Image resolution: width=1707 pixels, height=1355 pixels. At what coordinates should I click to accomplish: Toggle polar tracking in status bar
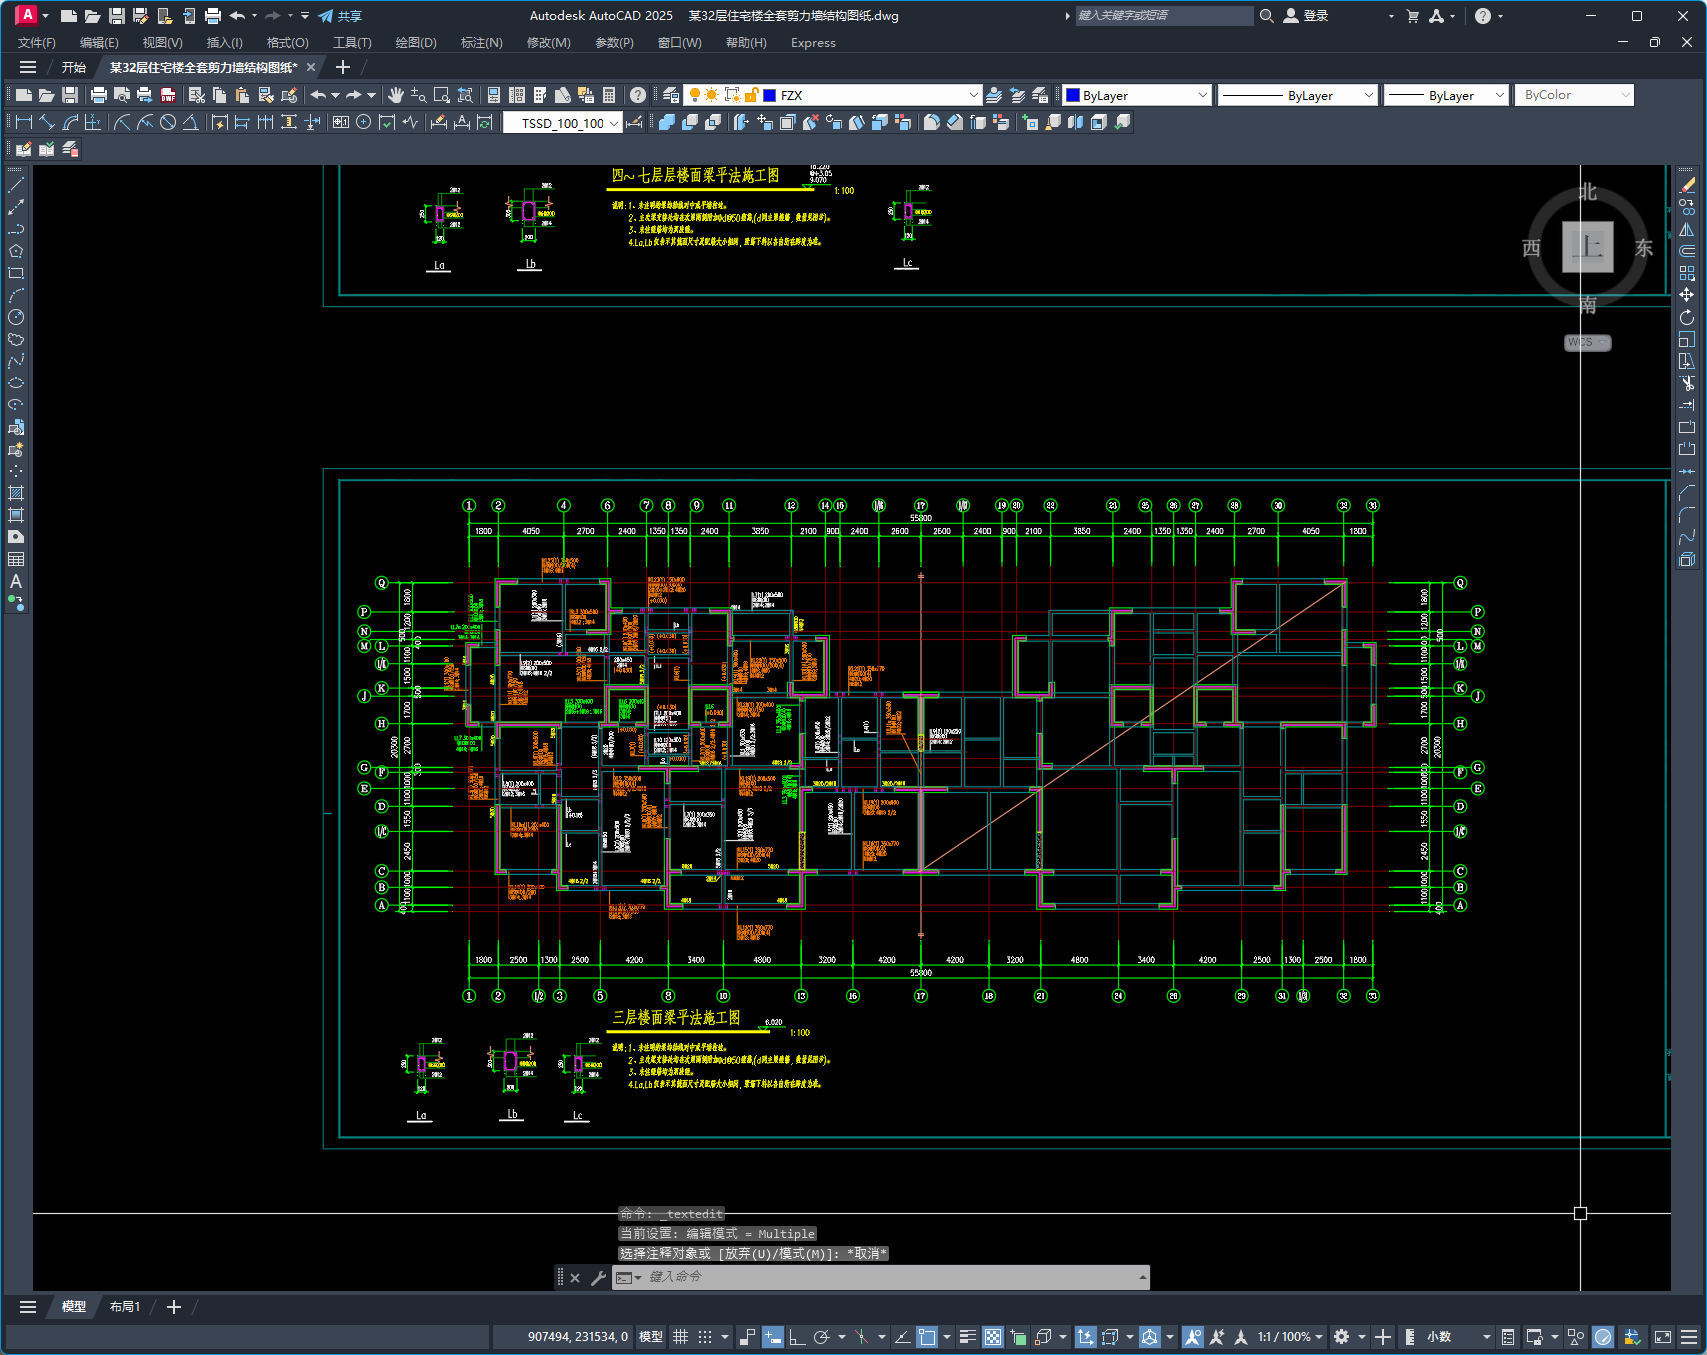[x=822, y=1337]
